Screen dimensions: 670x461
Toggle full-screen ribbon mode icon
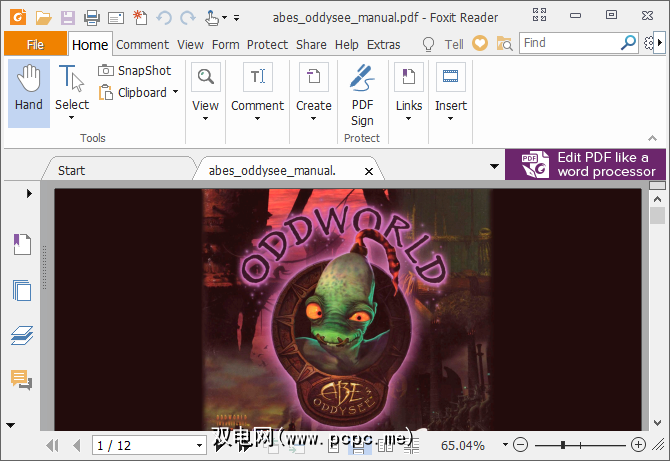point(539,15)
